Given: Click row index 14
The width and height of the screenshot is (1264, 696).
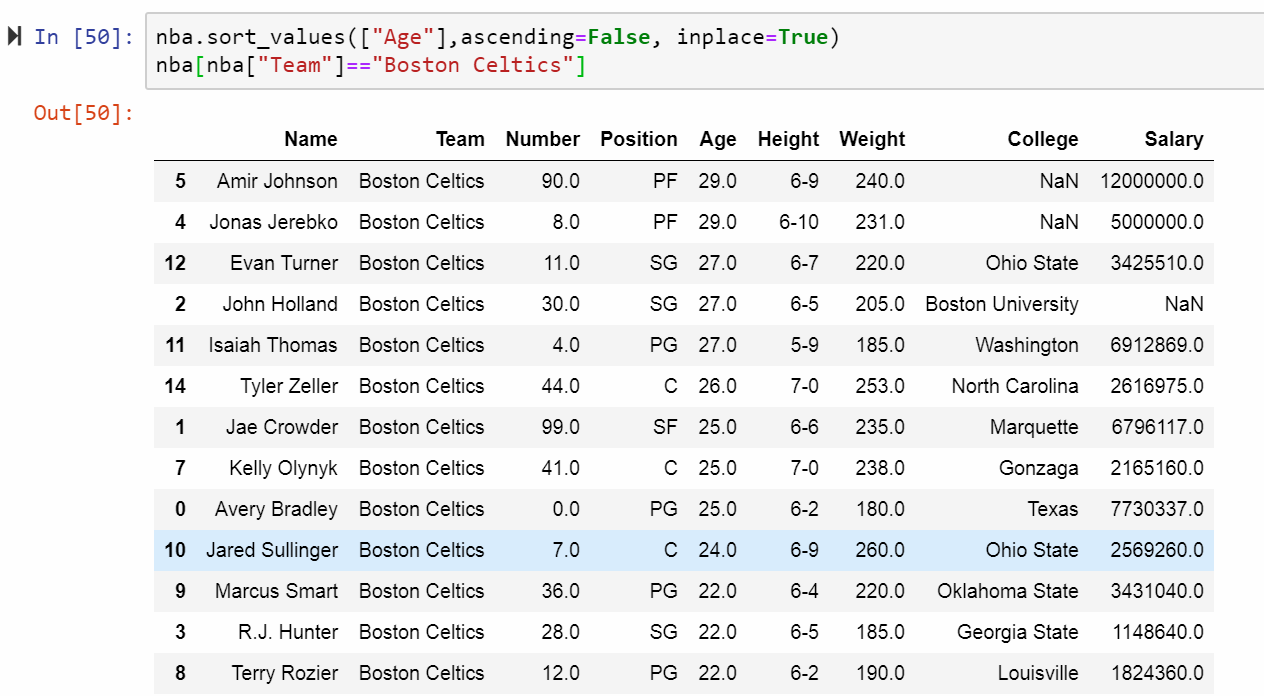Looking at the screenshot, I should (x=175, y=386).
